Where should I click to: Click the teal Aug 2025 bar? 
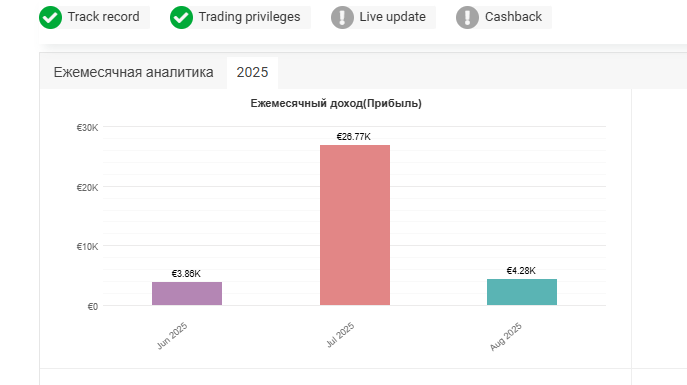pyautogui.click(x=522, y=292)
